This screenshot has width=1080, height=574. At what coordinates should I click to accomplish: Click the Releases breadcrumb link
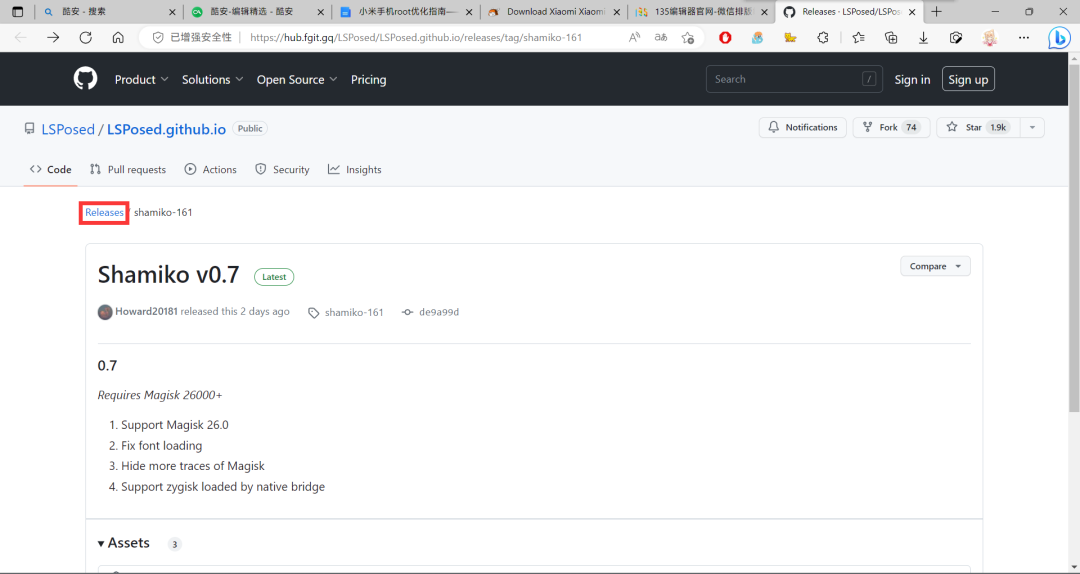(104, 212)
